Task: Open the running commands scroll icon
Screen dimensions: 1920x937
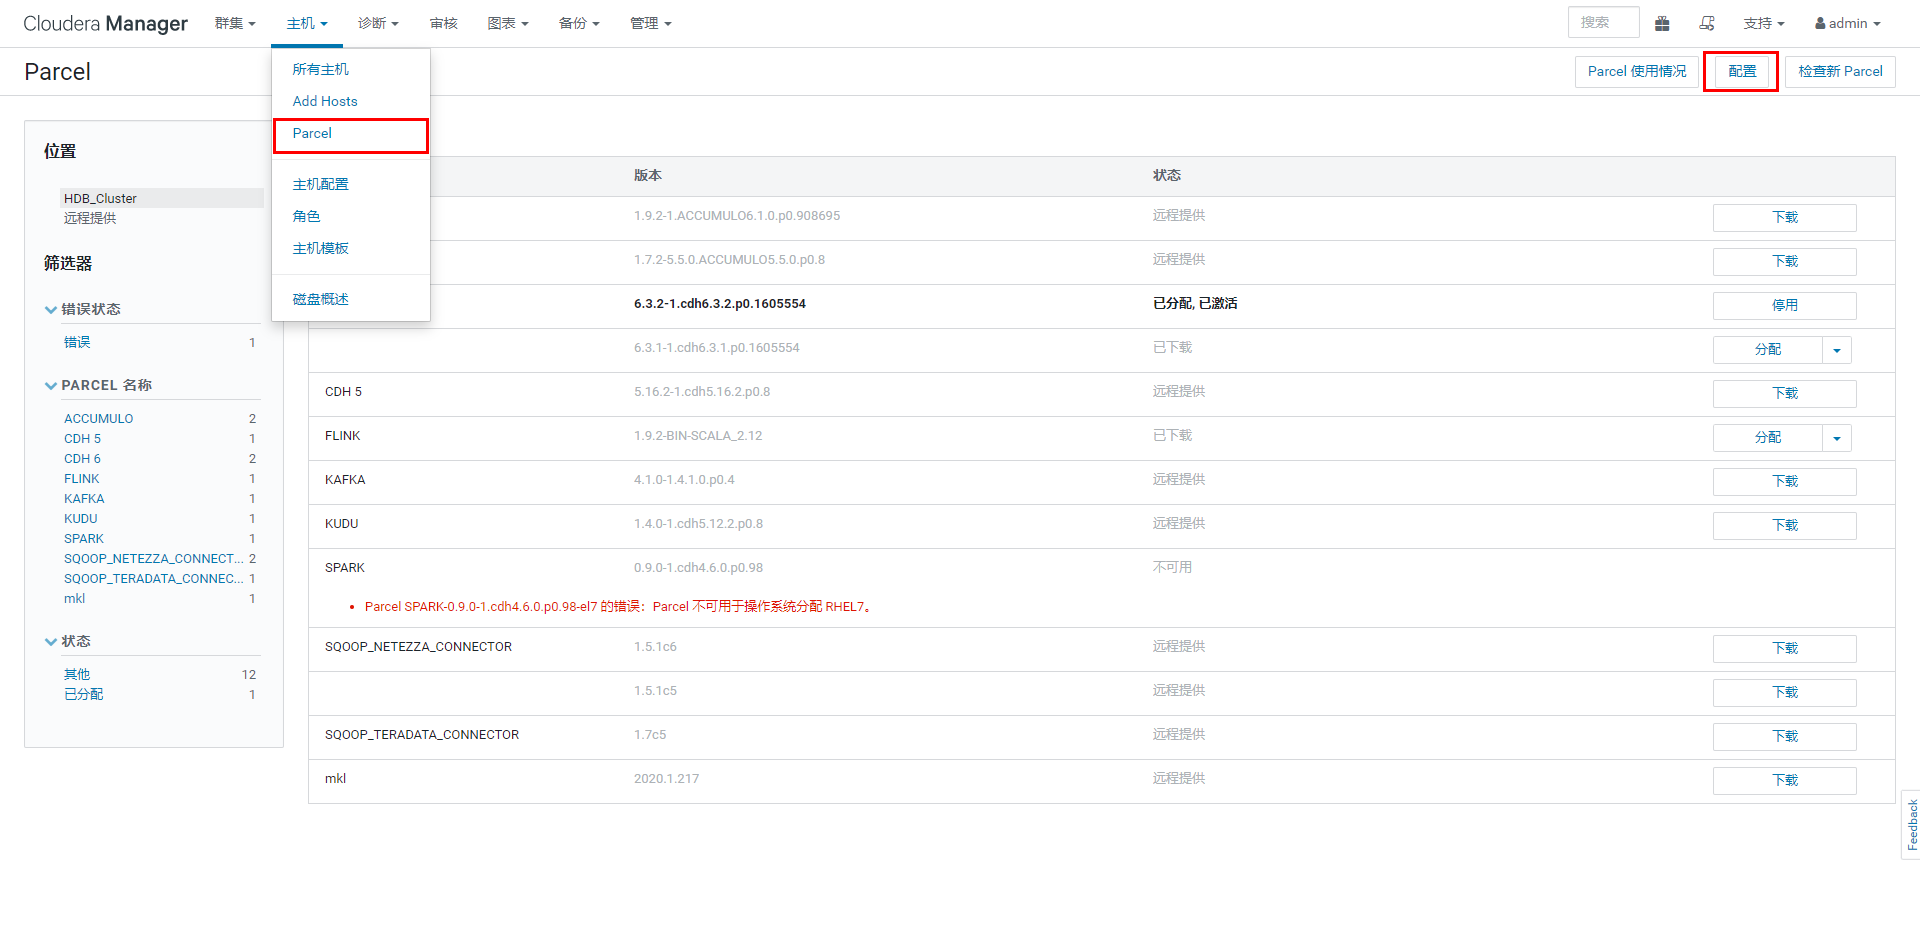Action: point(1708,22)
